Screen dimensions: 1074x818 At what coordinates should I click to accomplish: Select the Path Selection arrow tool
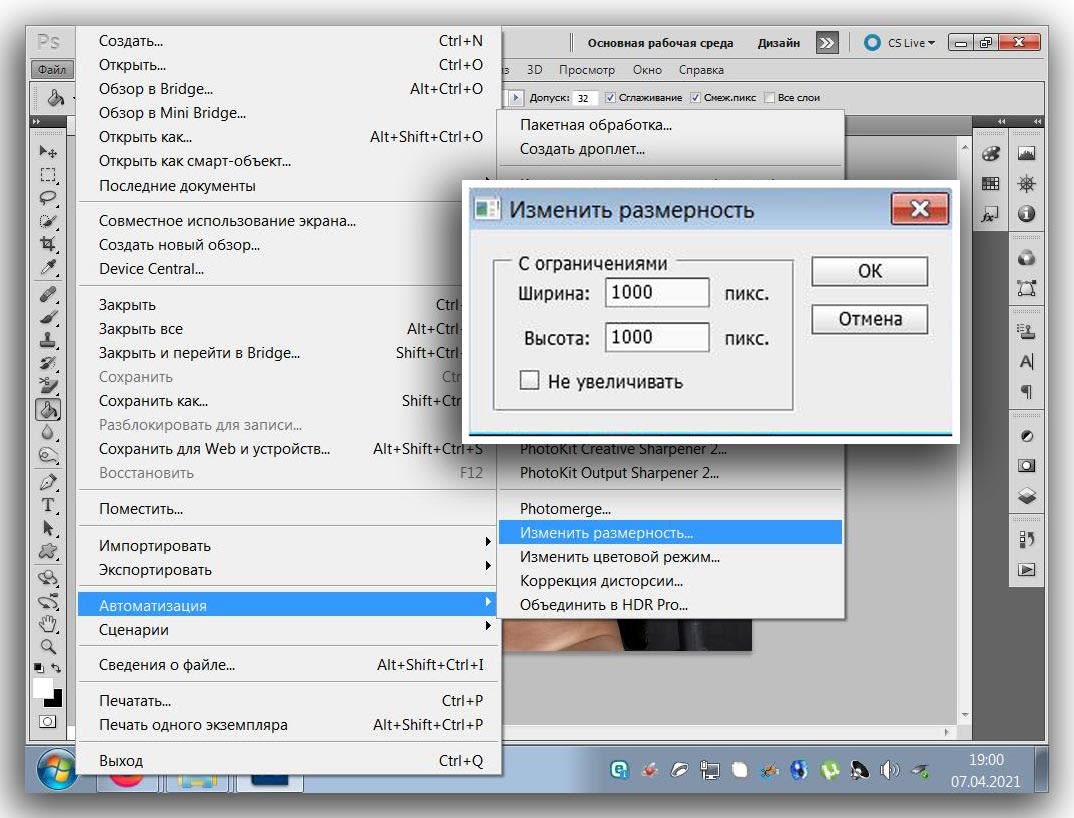pyautogui.click(x=47, y=528)
